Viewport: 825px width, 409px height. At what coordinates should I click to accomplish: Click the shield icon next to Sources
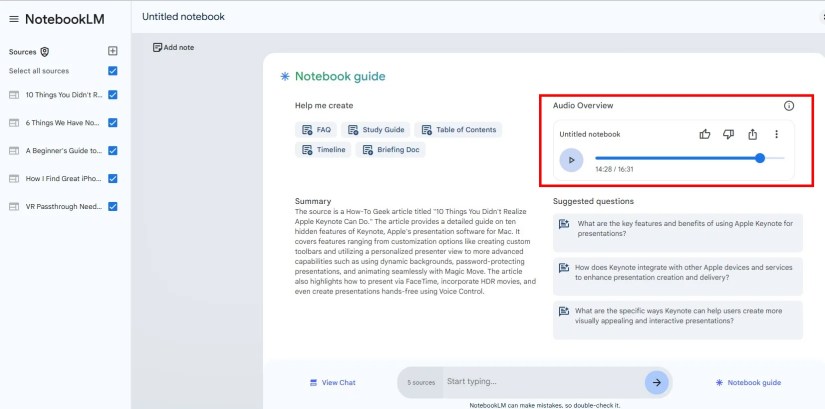tap(45, 52)
